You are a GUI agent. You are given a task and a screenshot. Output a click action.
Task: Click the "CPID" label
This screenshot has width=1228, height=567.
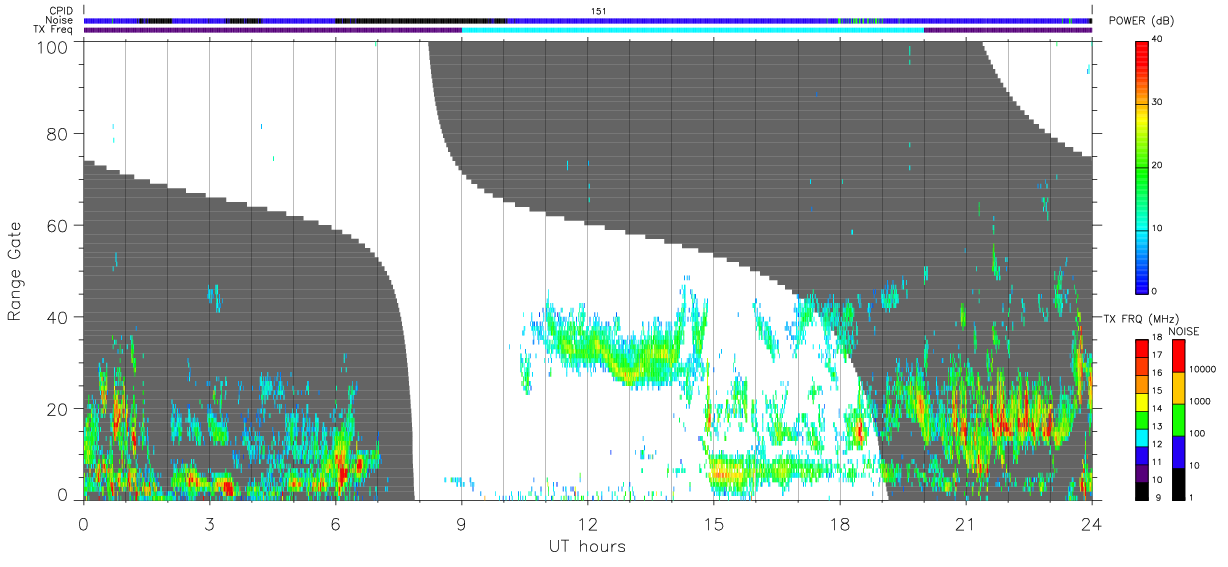pyautogui.click(x=60, y=11)
